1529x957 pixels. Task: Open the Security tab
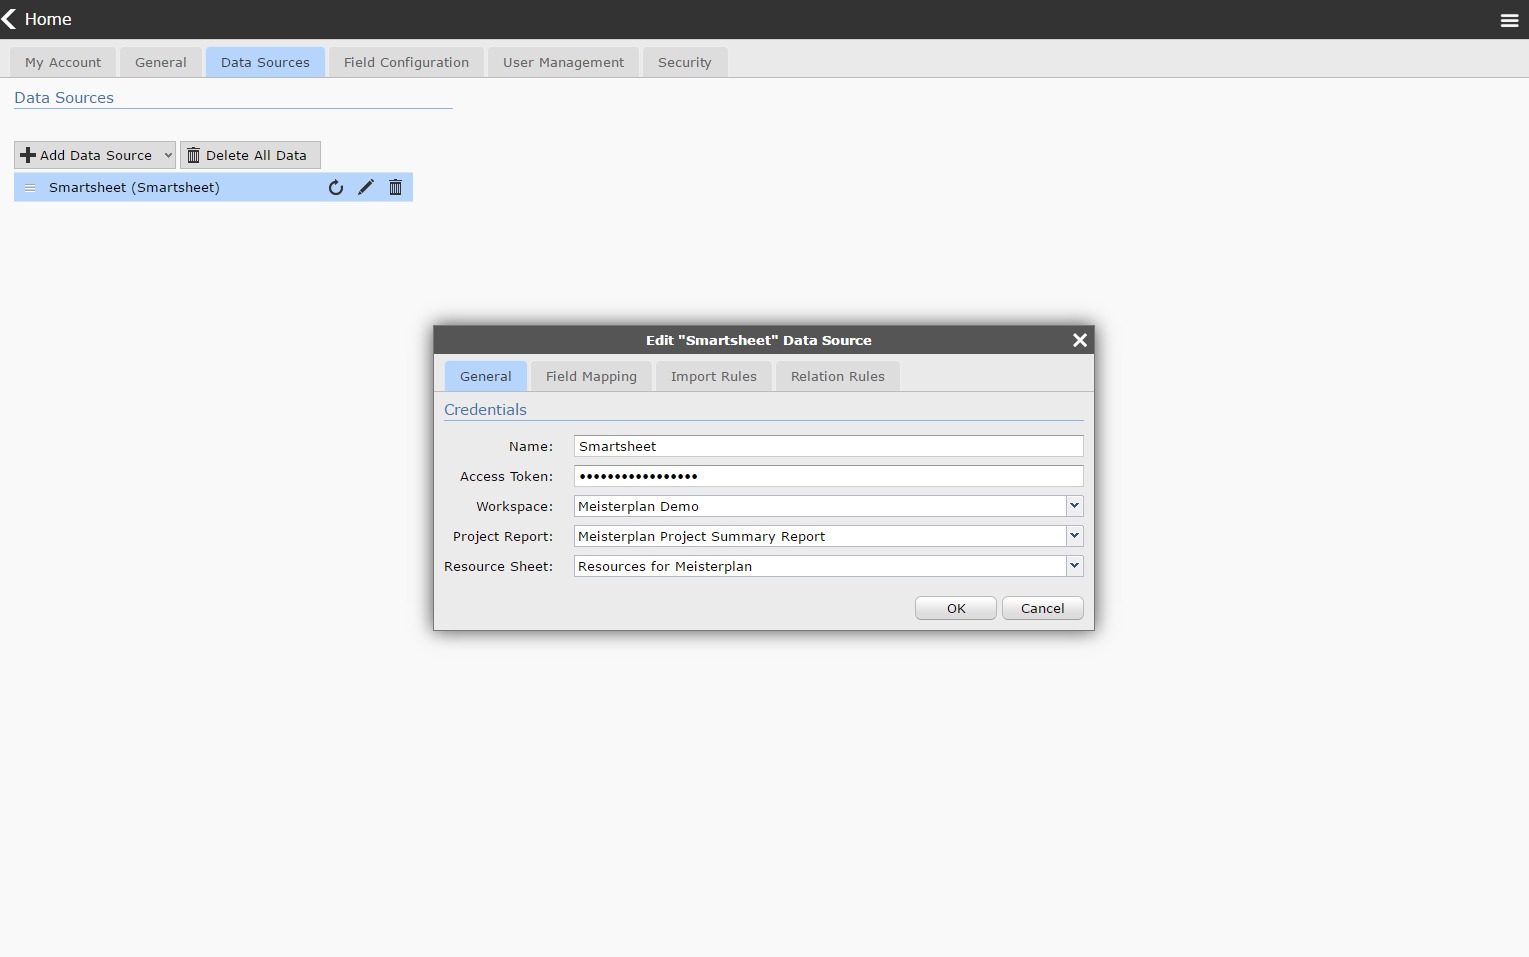[685, 62]
